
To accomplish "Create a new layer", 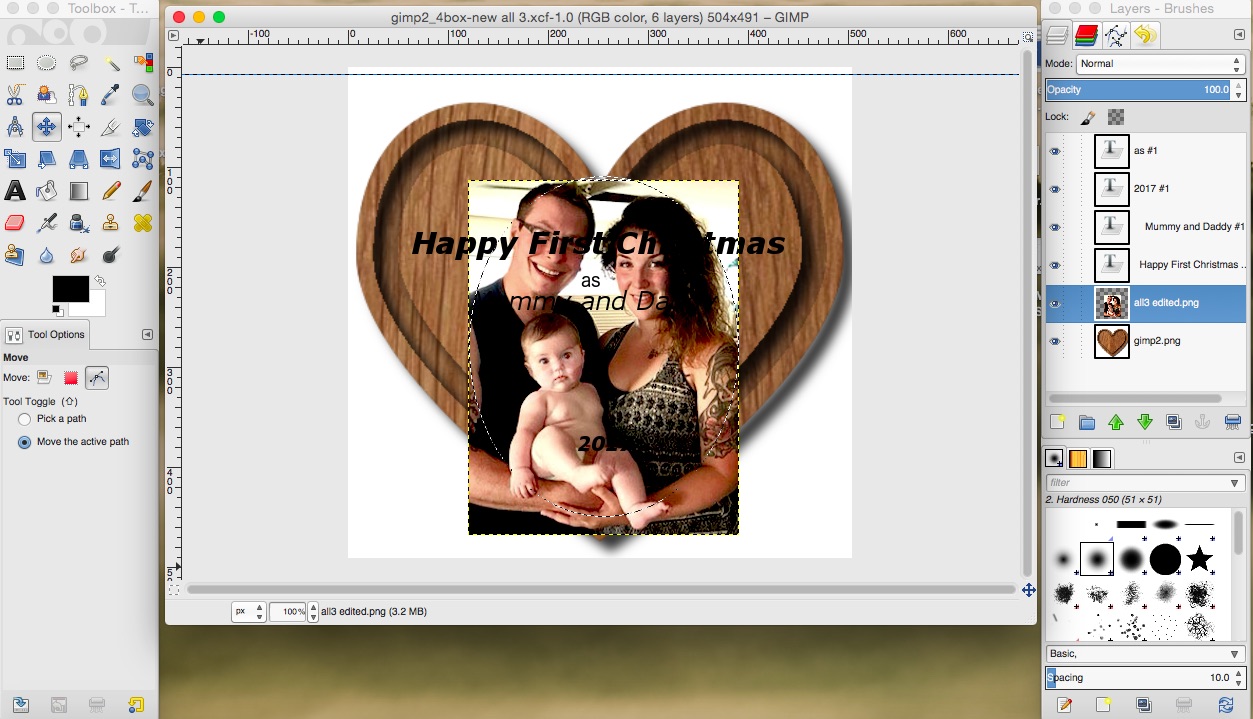I will click(1058, 423).
